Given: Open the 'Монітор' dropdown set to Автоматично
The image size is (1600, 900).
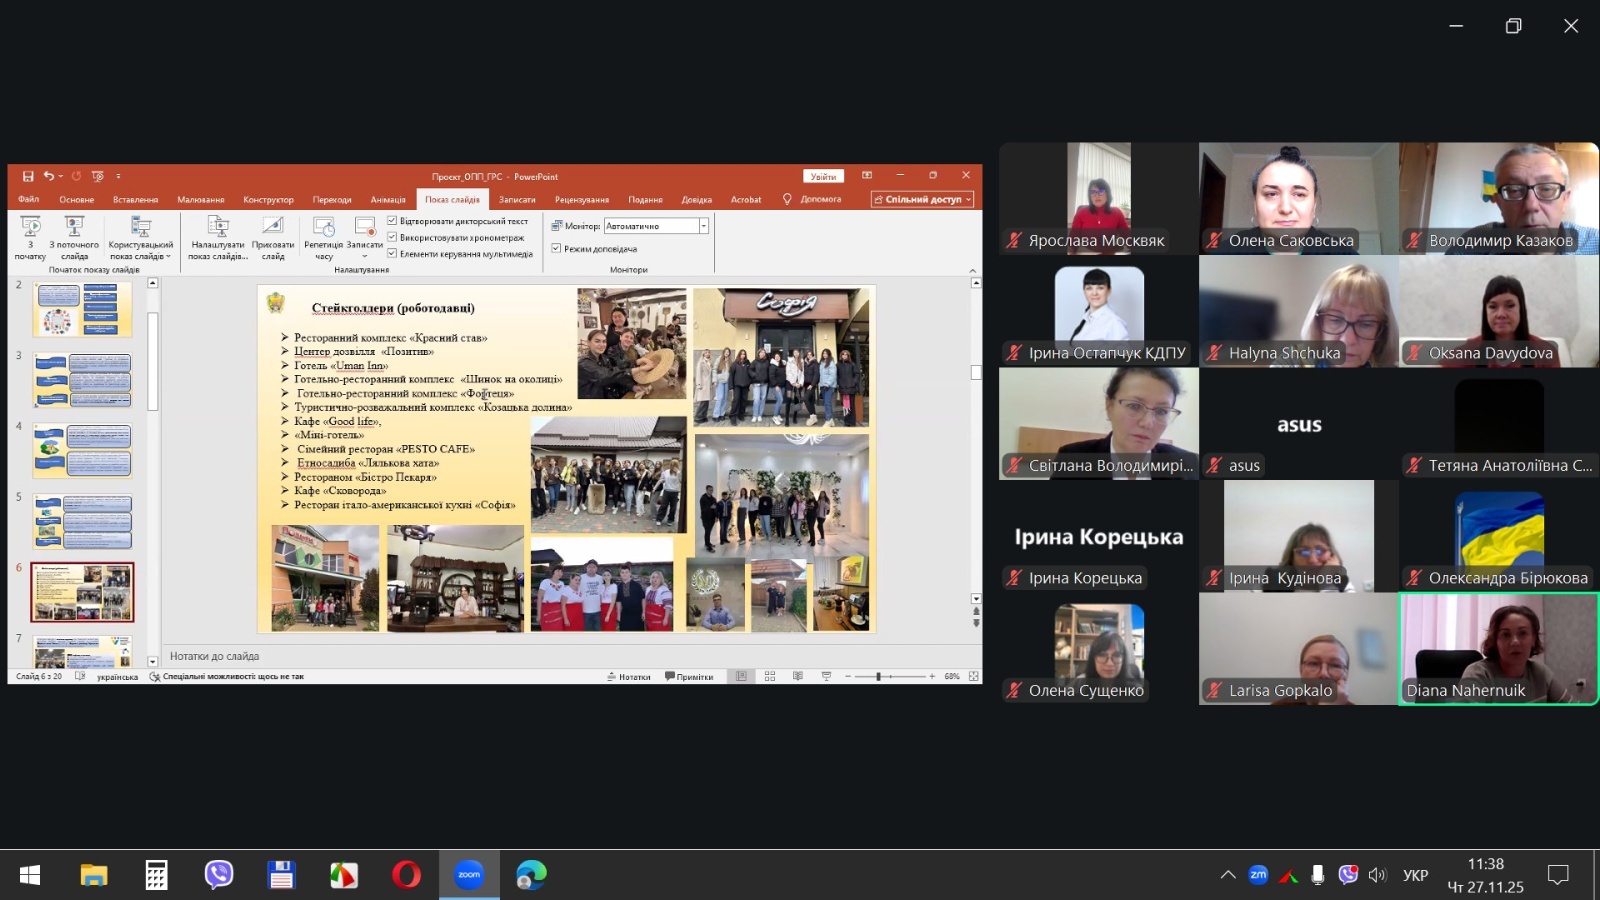Looking at the screenshot, I should (x=703, y=226).
